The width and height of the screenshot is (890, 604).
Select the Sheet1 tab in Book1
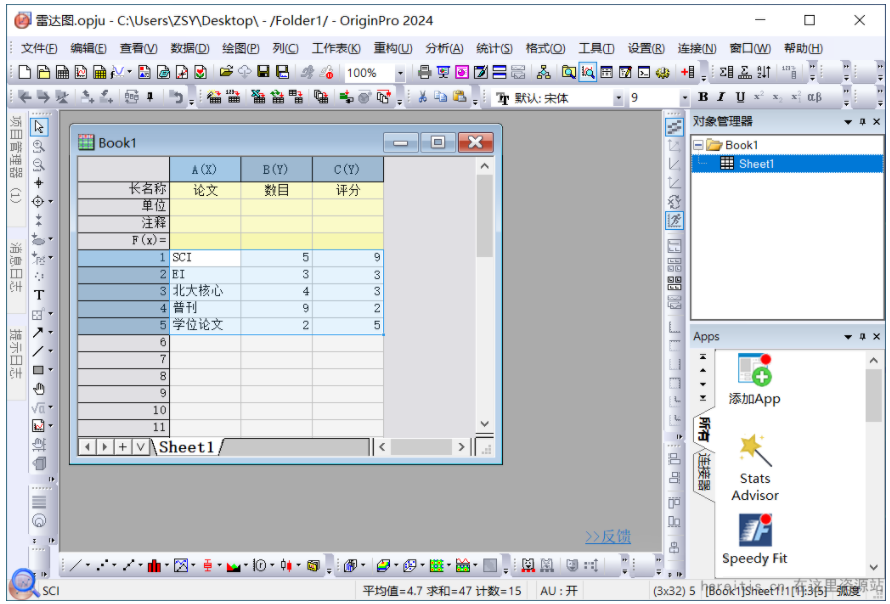[187, 447]
